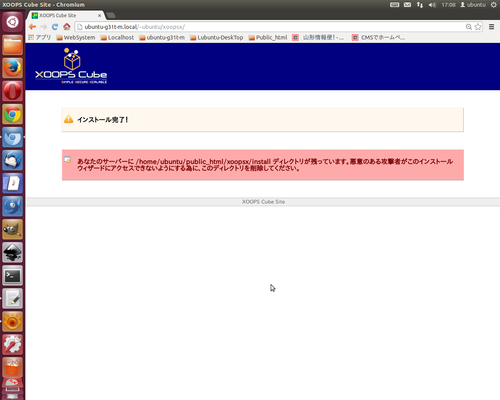500x400 pixels.
Task: Open the Lubuntu-DeskTop bookmark folder
Action: pos(217,37)
